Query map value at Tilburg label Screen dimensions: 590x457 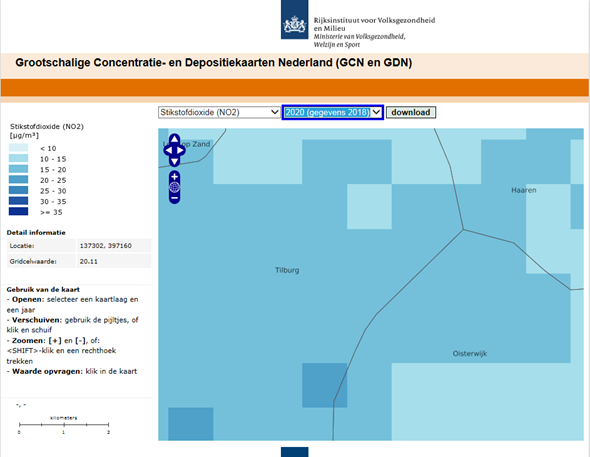coord(287,270)
